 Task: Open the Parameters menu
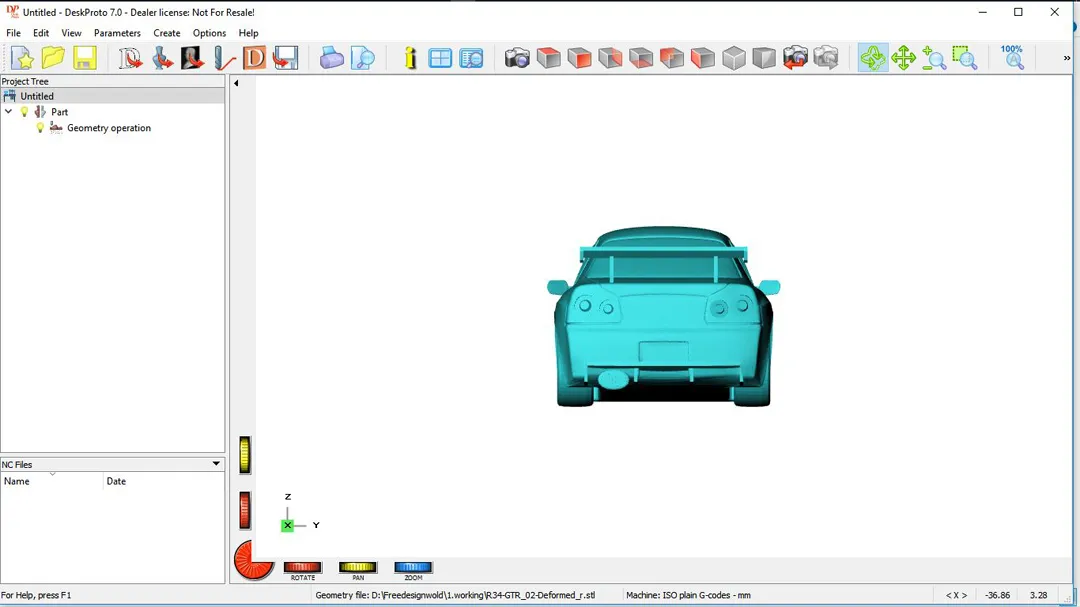(117, 33)
